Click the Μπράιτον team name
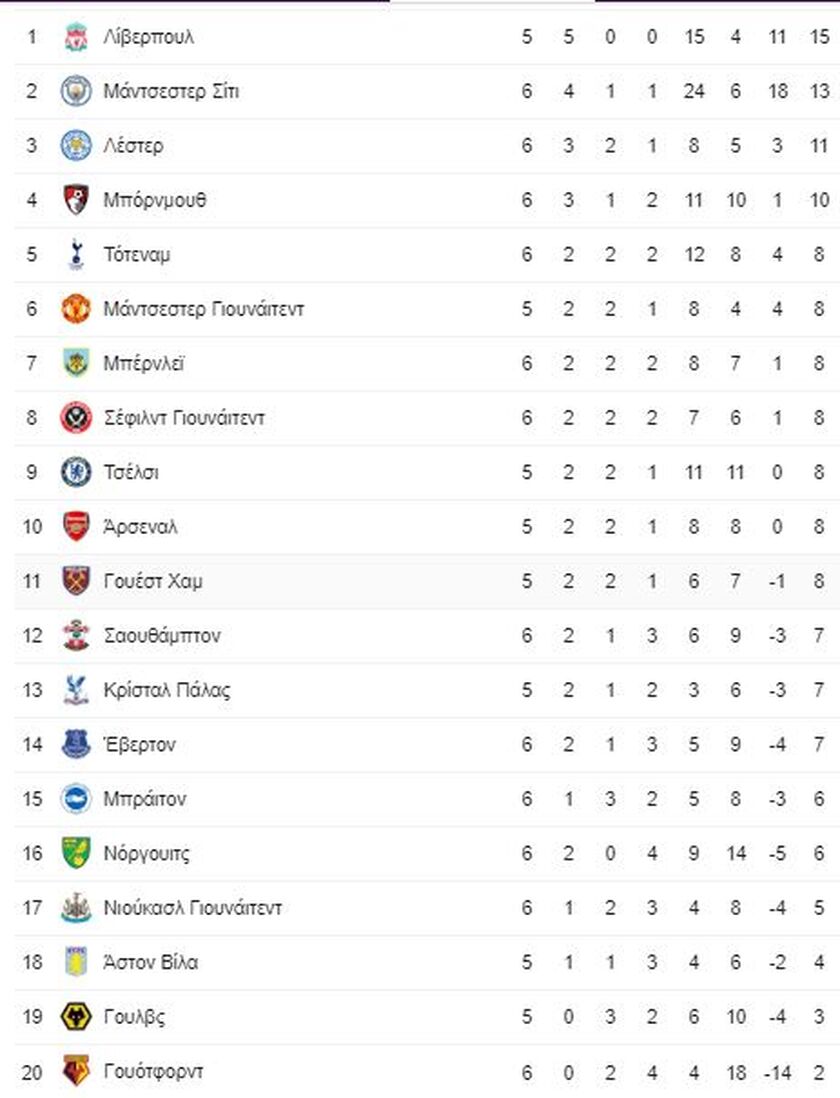The height and width of the screenshot is (1098, 840). 145,799
